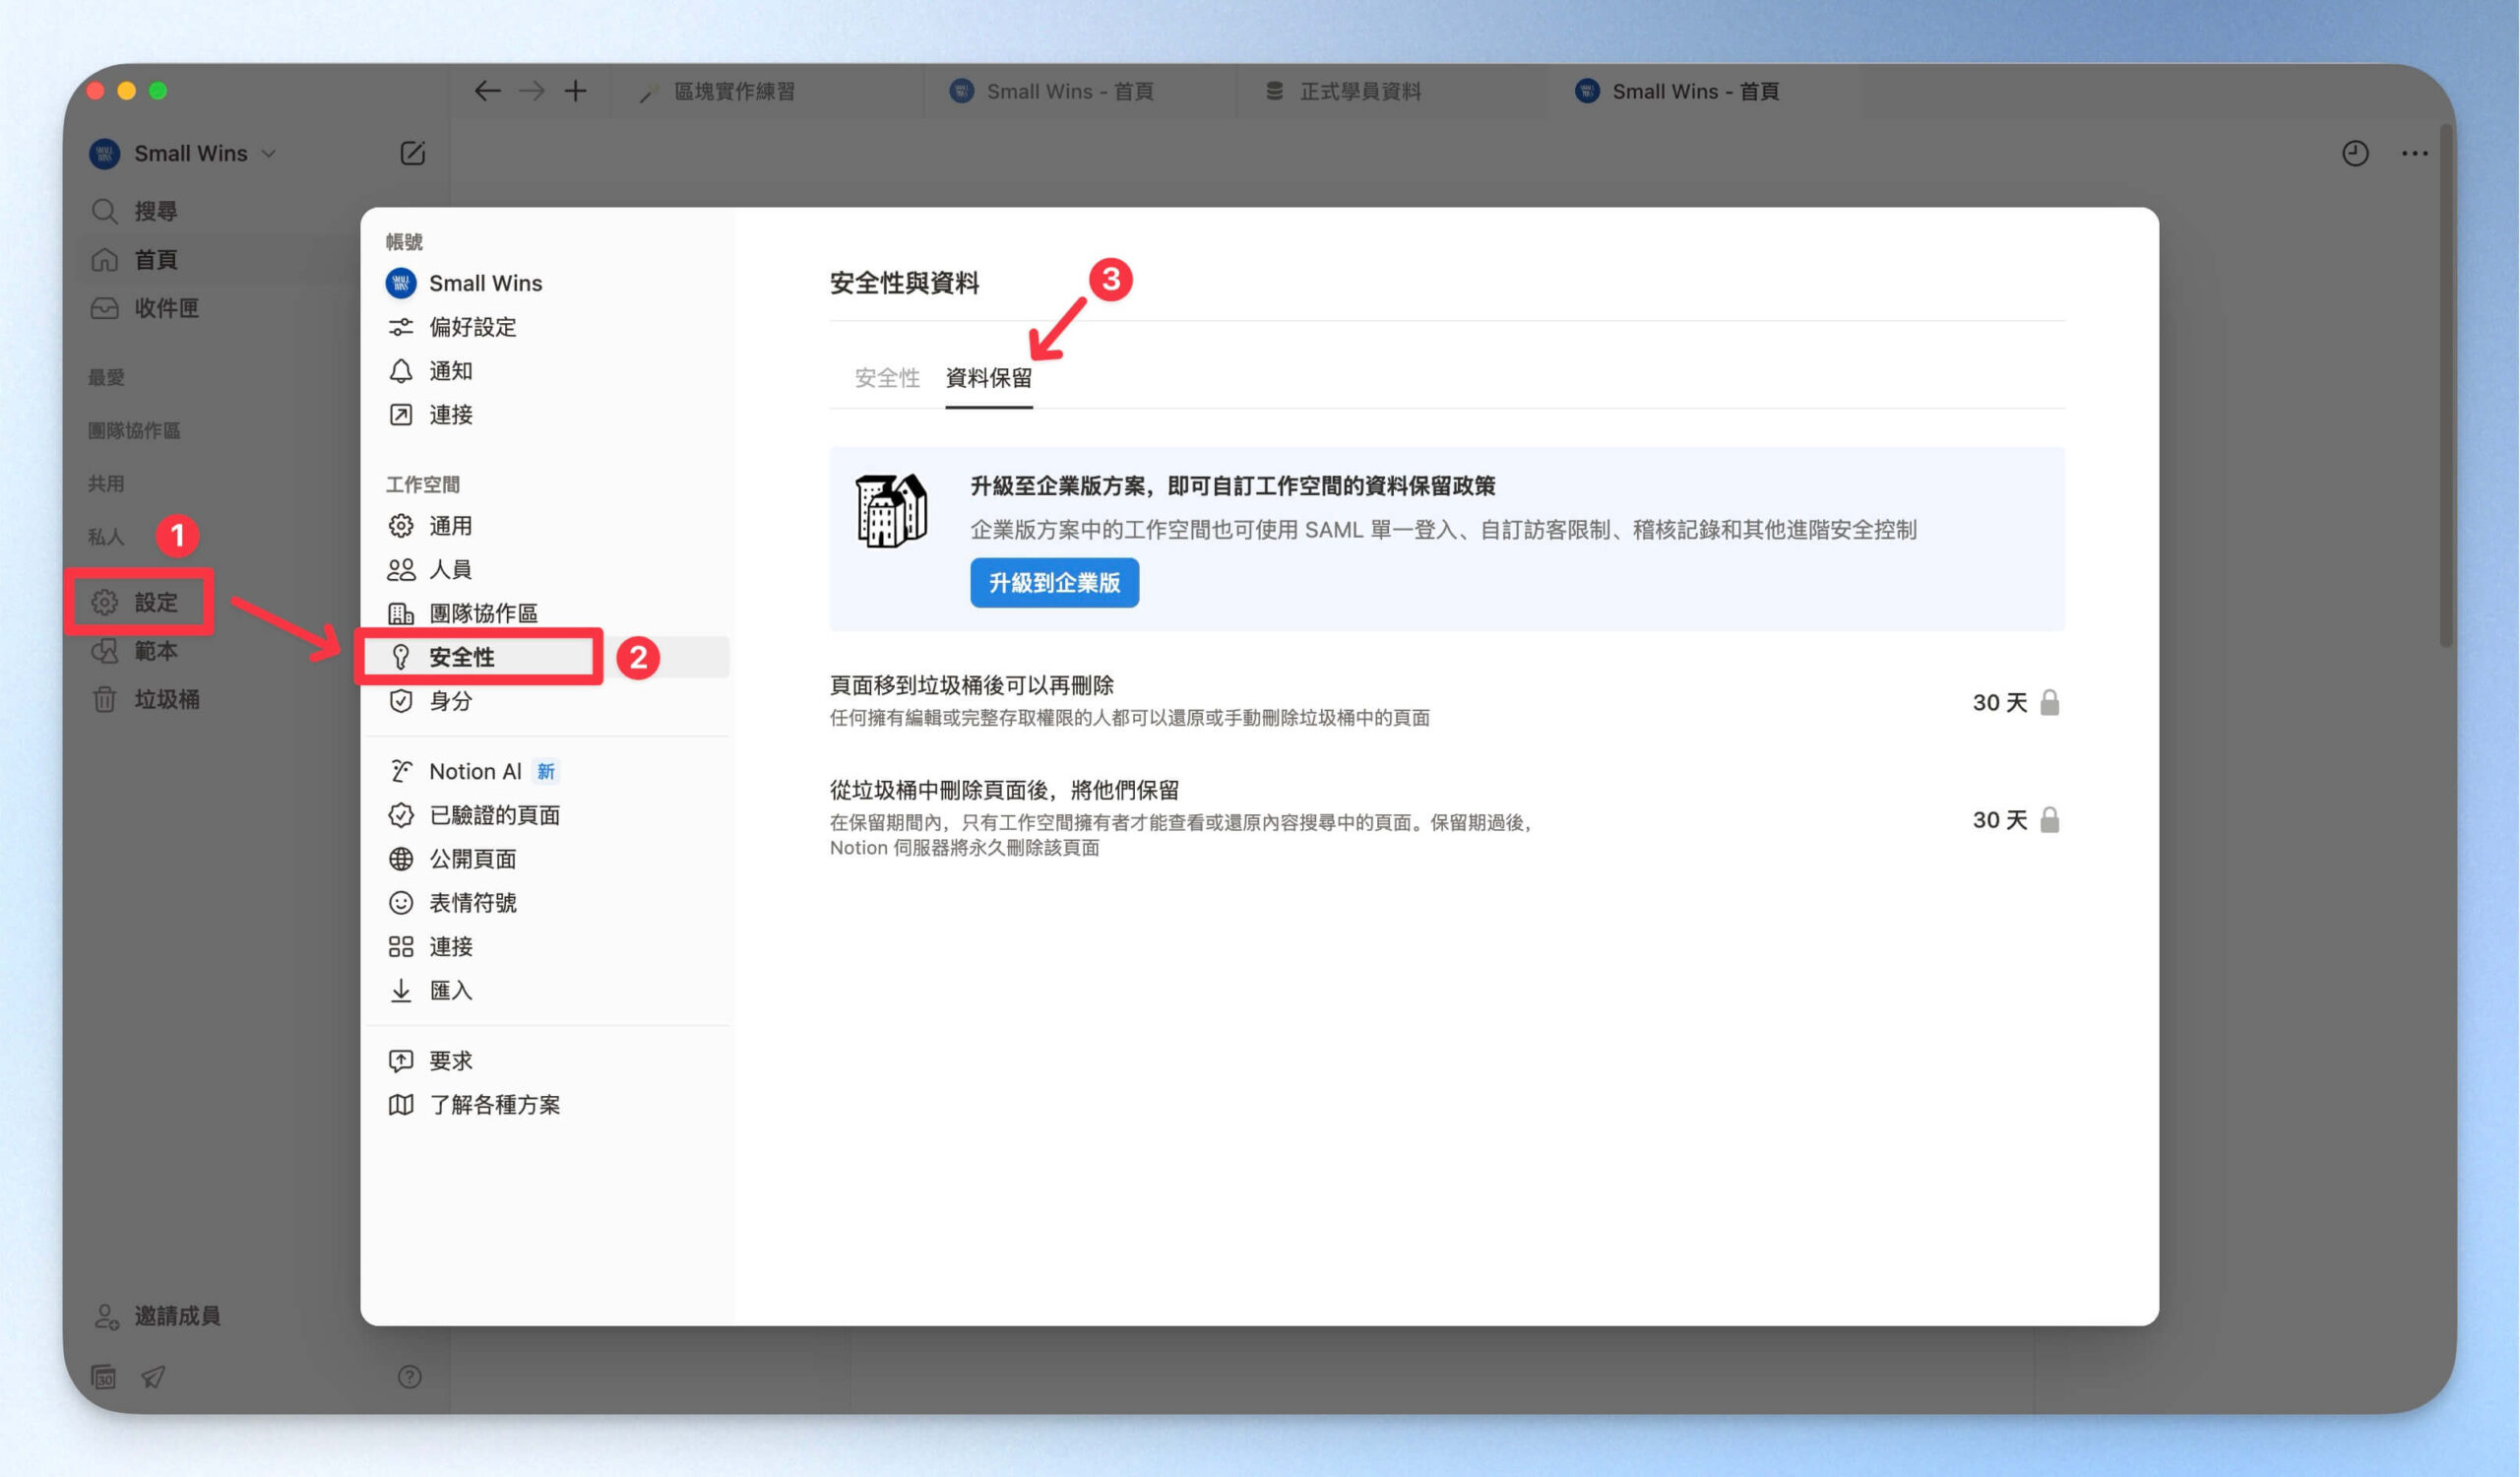
Task: Click the new page compose icon
Action: [412, 153]
